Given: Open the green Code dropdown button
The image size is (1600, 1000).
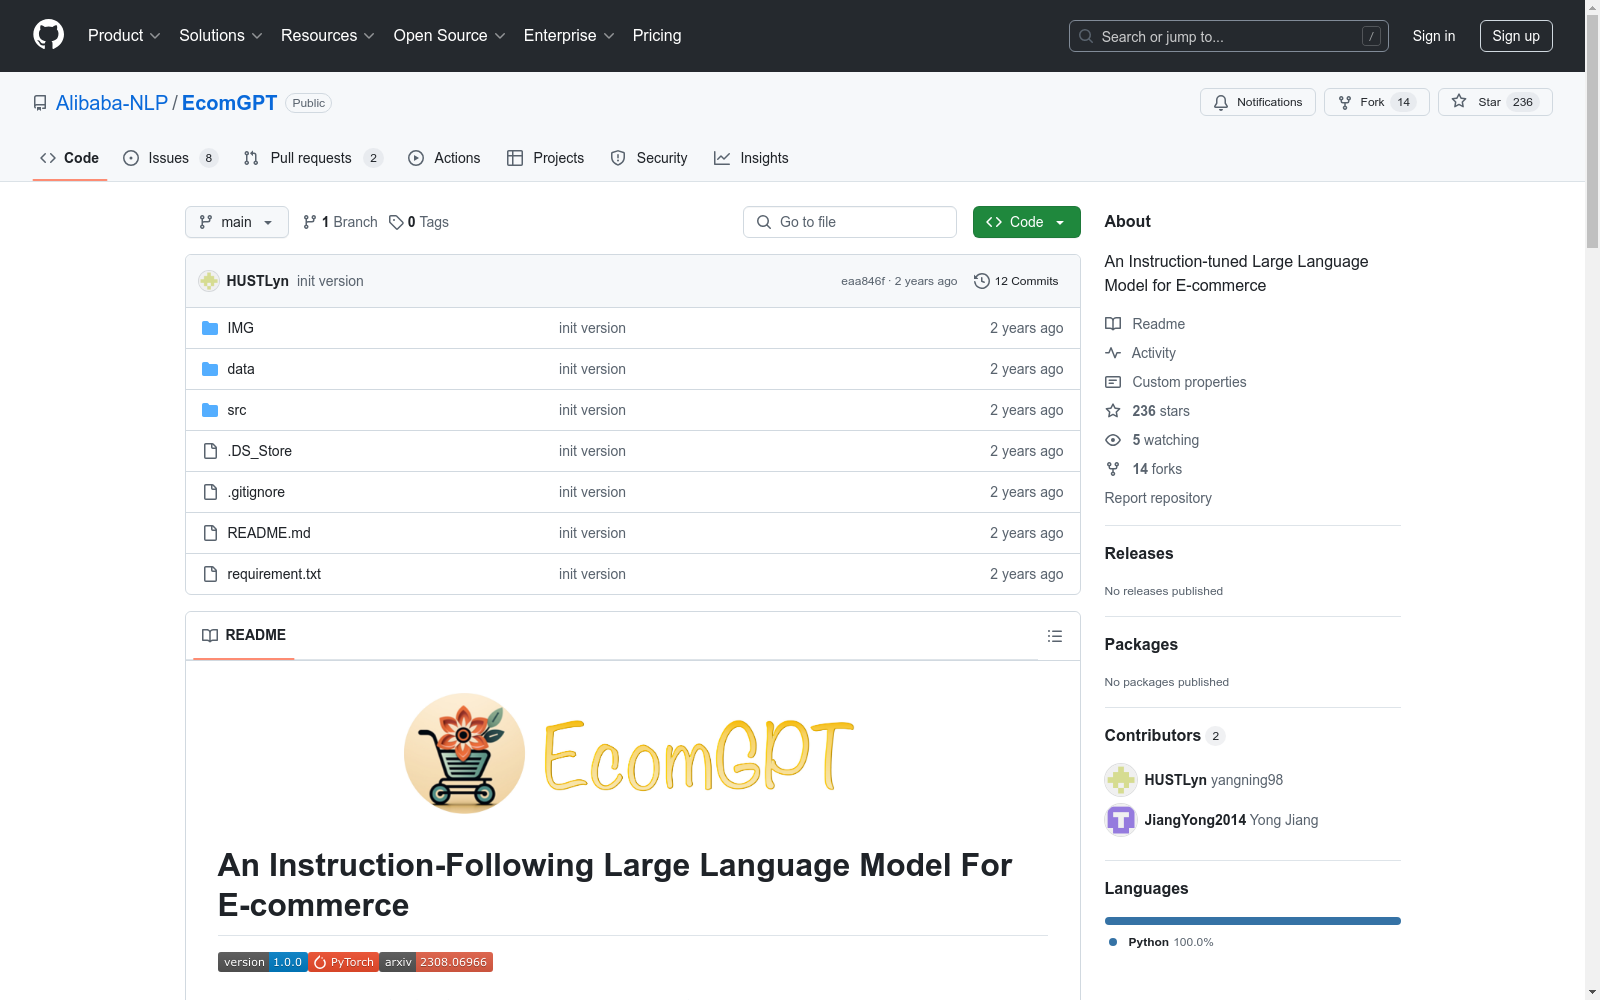Looking at the screenshot, I should pyautogui.click(x=1026, y=222).
